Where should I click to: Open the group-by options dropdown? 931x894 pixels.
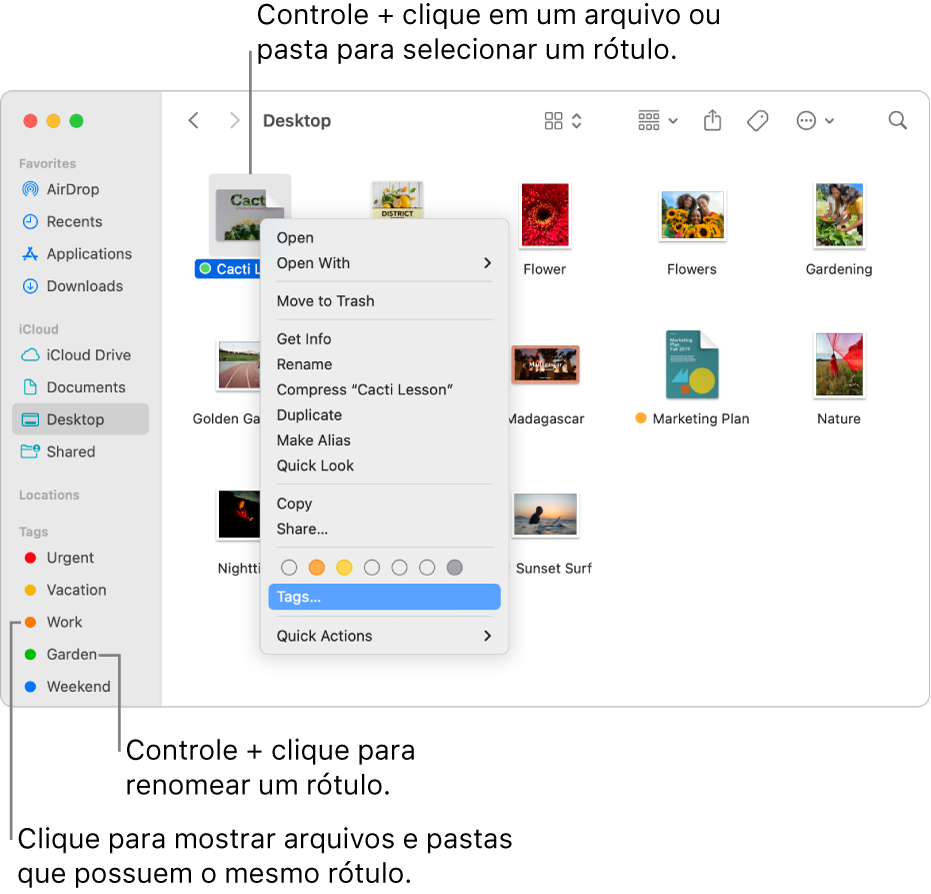tap(658, 121)
